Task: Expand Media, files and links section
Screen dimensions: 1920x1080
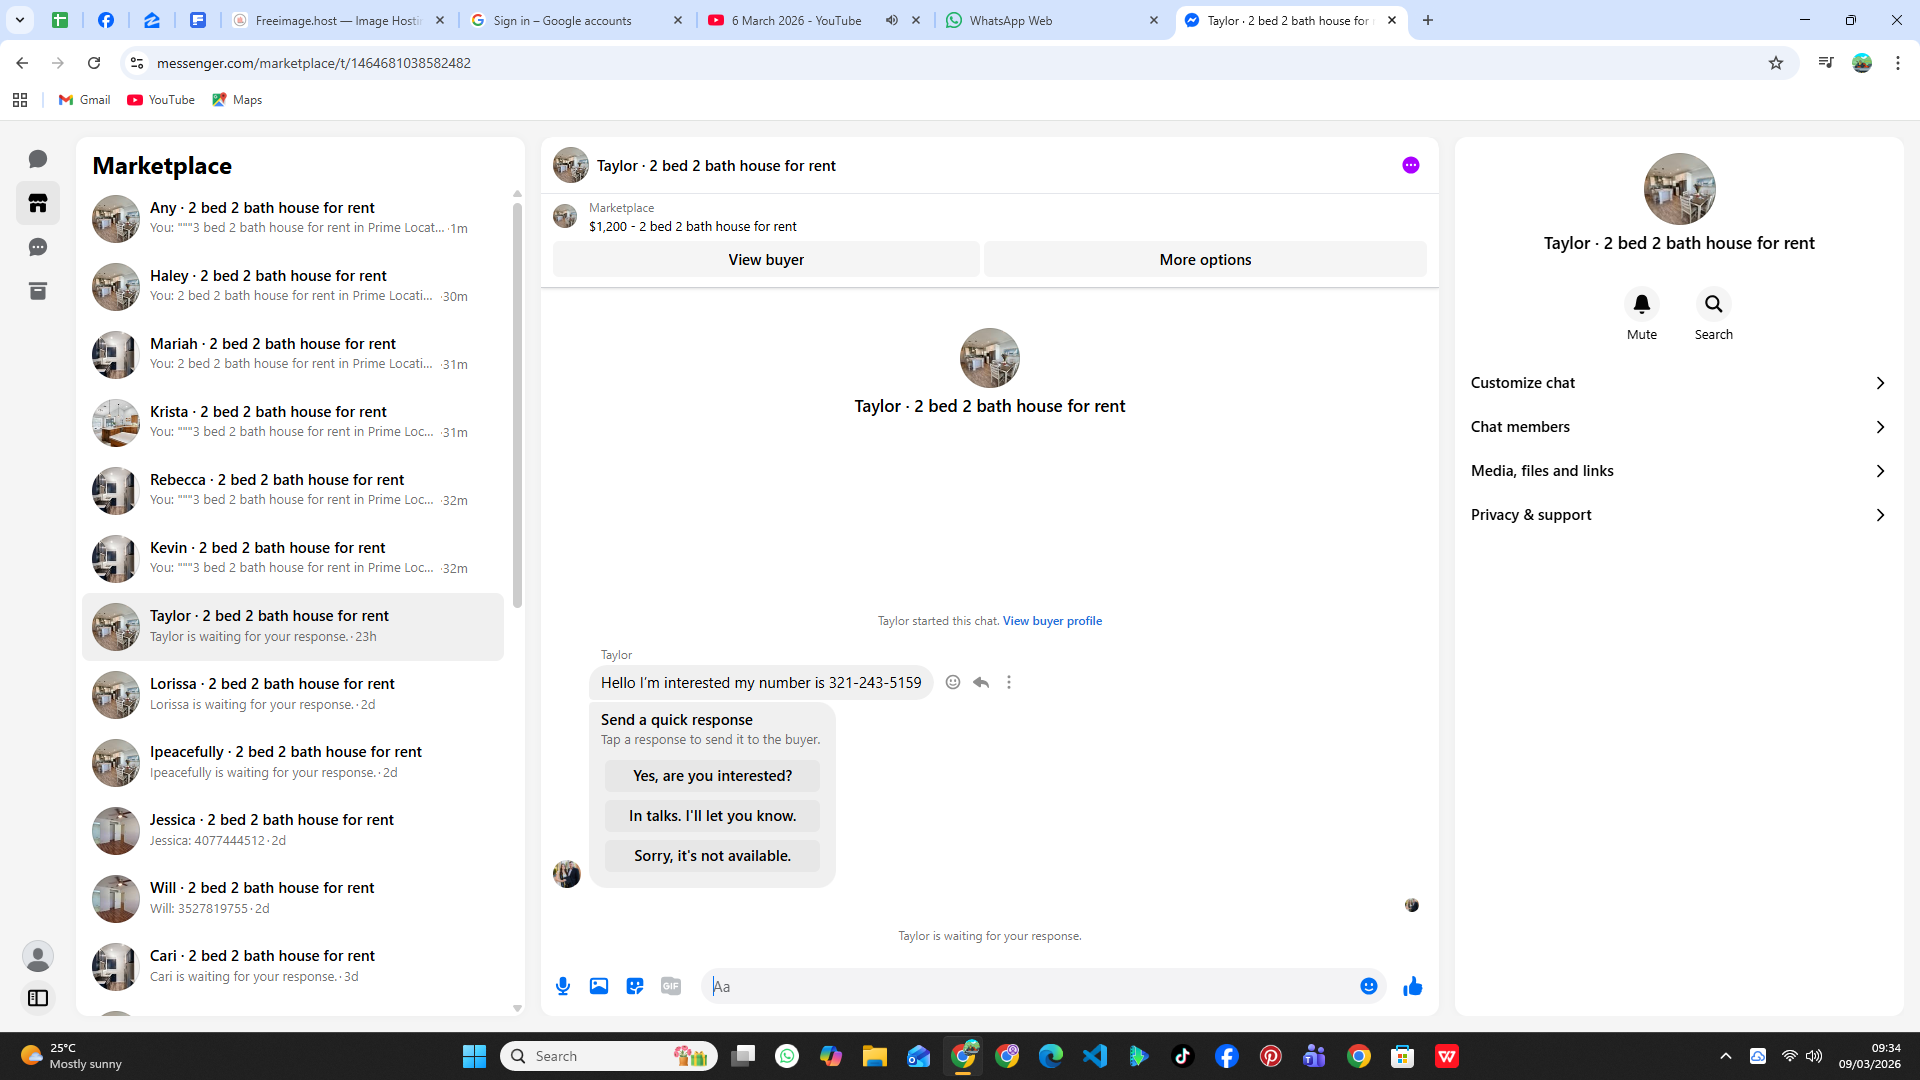Action: click(1678, 471)
